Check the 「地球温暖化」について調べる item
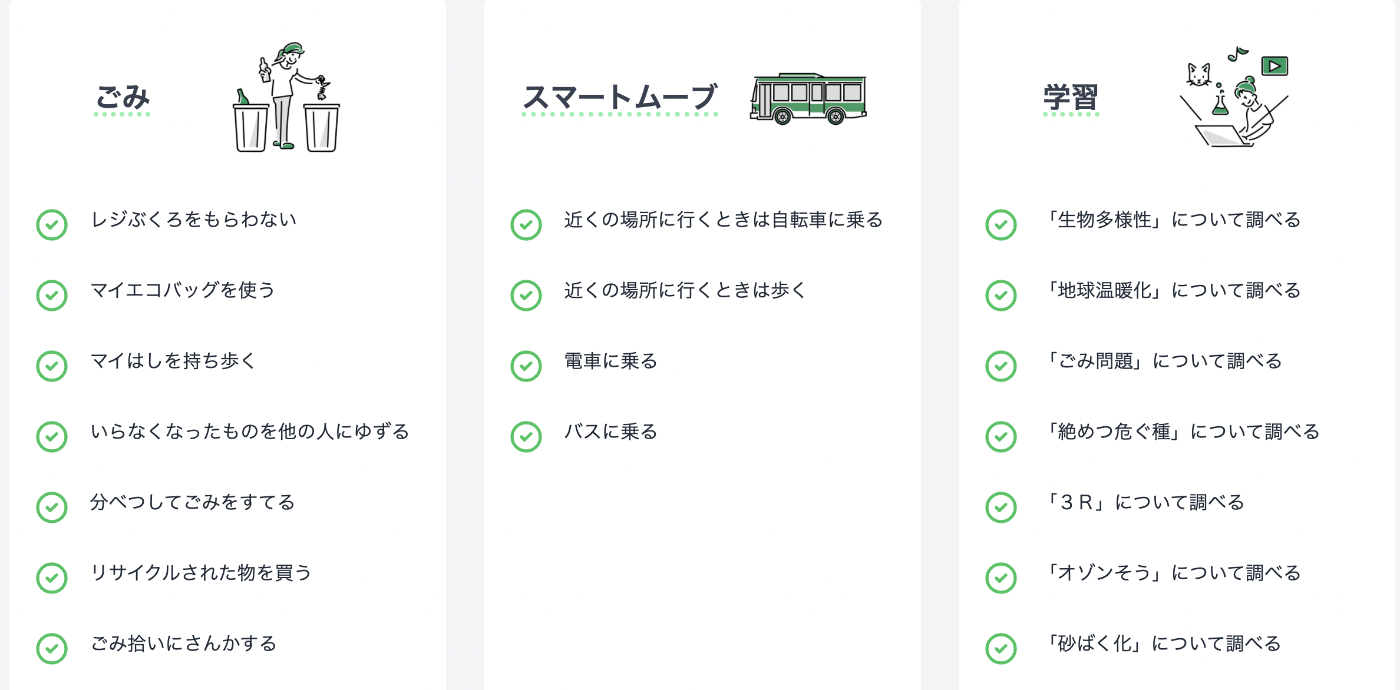 1001,295
